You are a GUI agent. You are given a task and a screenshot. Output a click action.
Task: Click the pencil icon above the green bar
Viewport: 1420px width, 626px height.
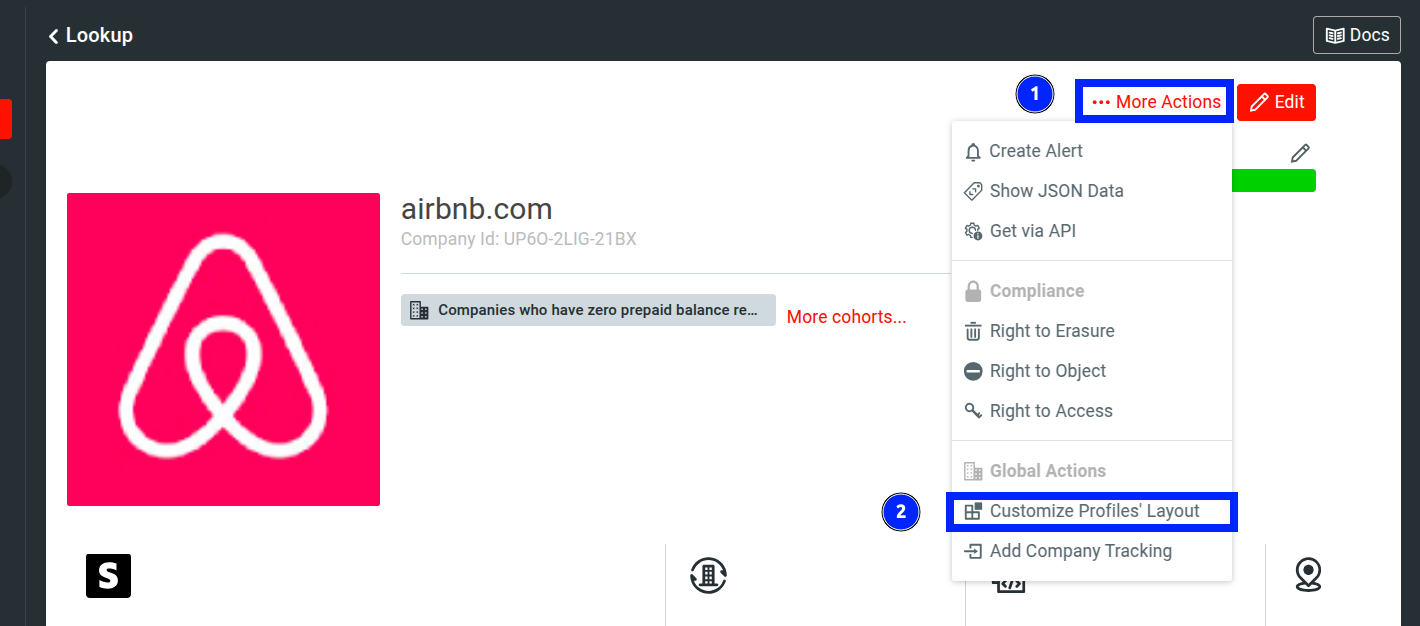1300,152
